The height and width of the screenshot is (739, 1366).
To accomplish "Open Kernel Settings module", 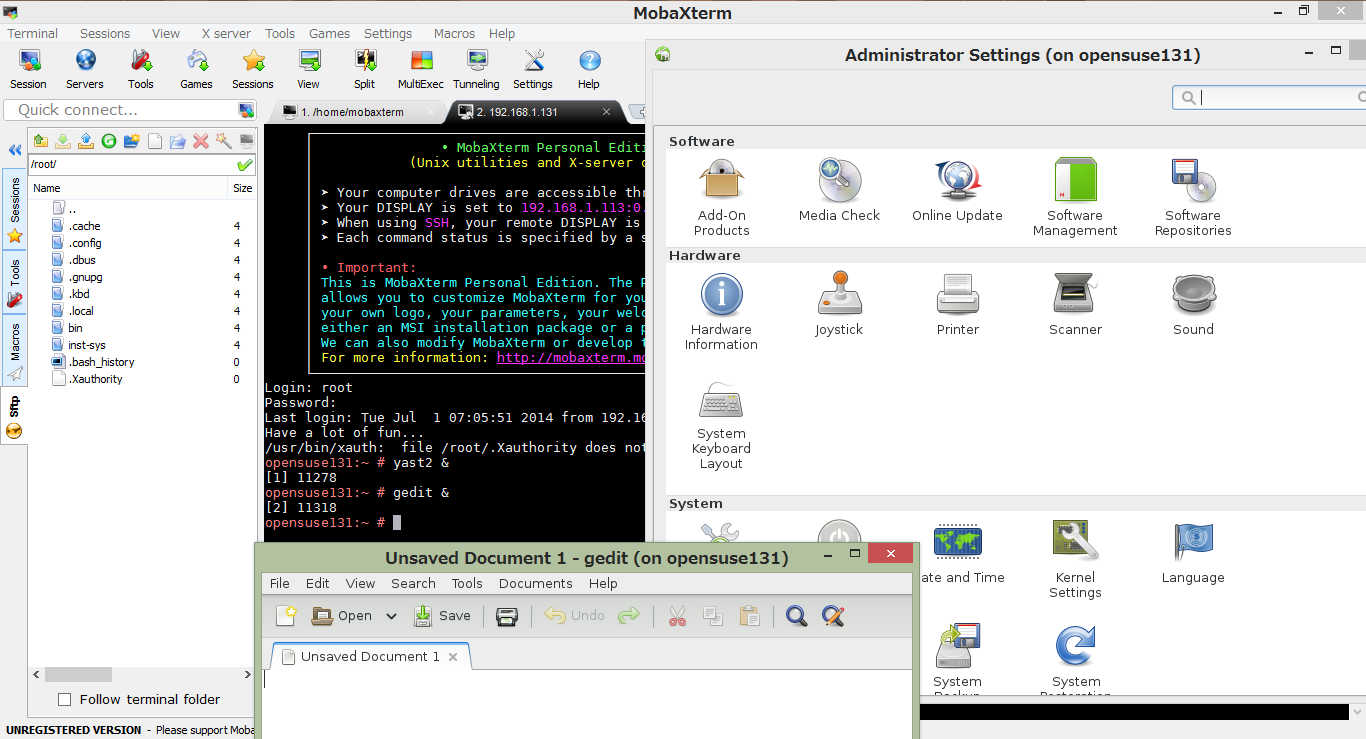I will pyautogui.click(x=1075, y=559).
